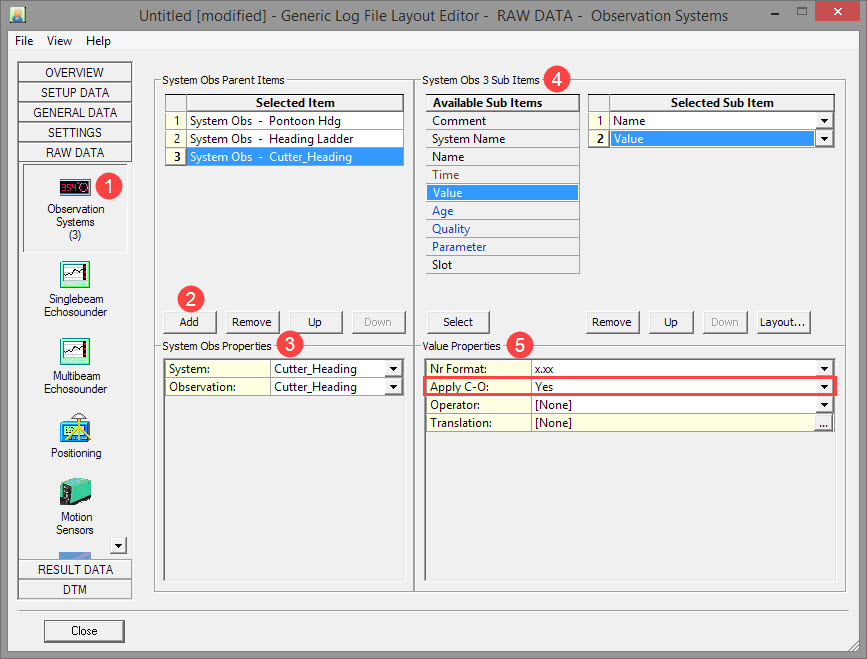The image size is (867, 659).
Task: Click the Translation [None] value field
Action: pyautogui.click(x=673, y=423)
